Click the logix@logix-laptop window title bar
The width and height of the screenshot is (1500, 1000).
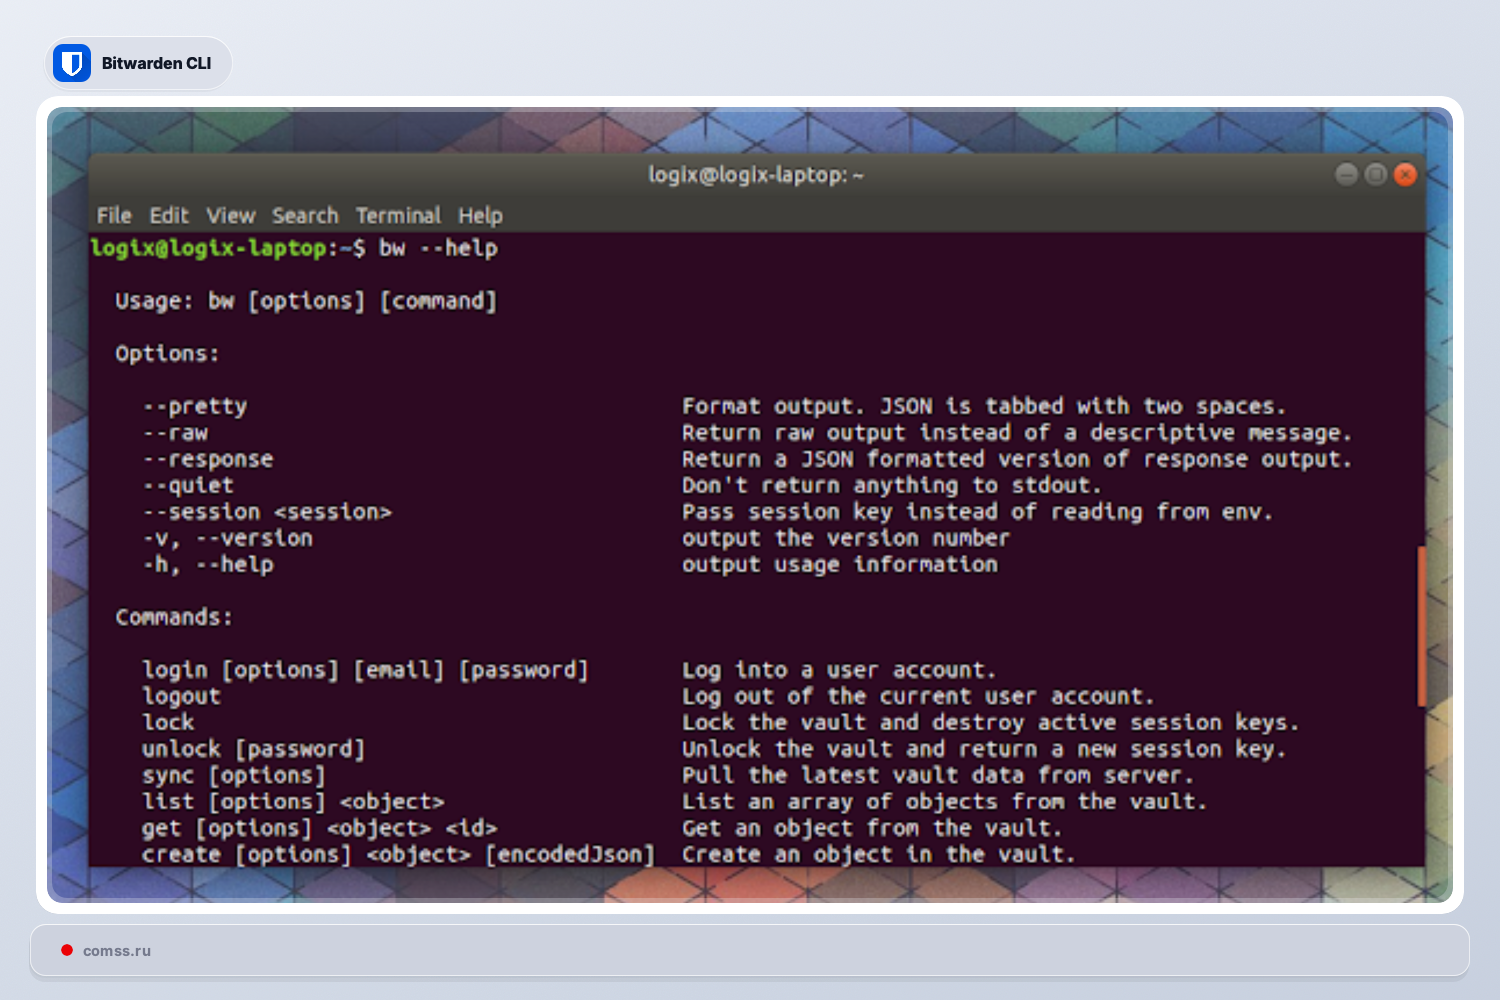coord(755,175)
